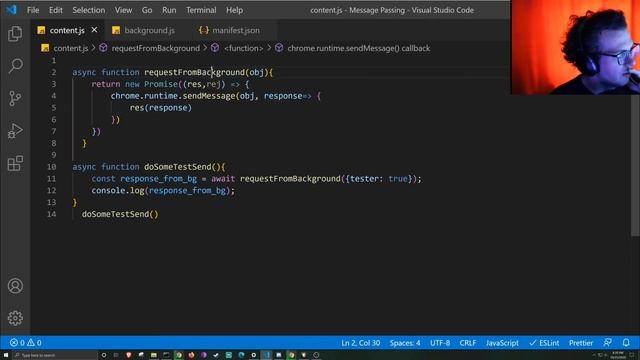
Task: Click on 'res(response)' in line 5
Action: (160, 107)
